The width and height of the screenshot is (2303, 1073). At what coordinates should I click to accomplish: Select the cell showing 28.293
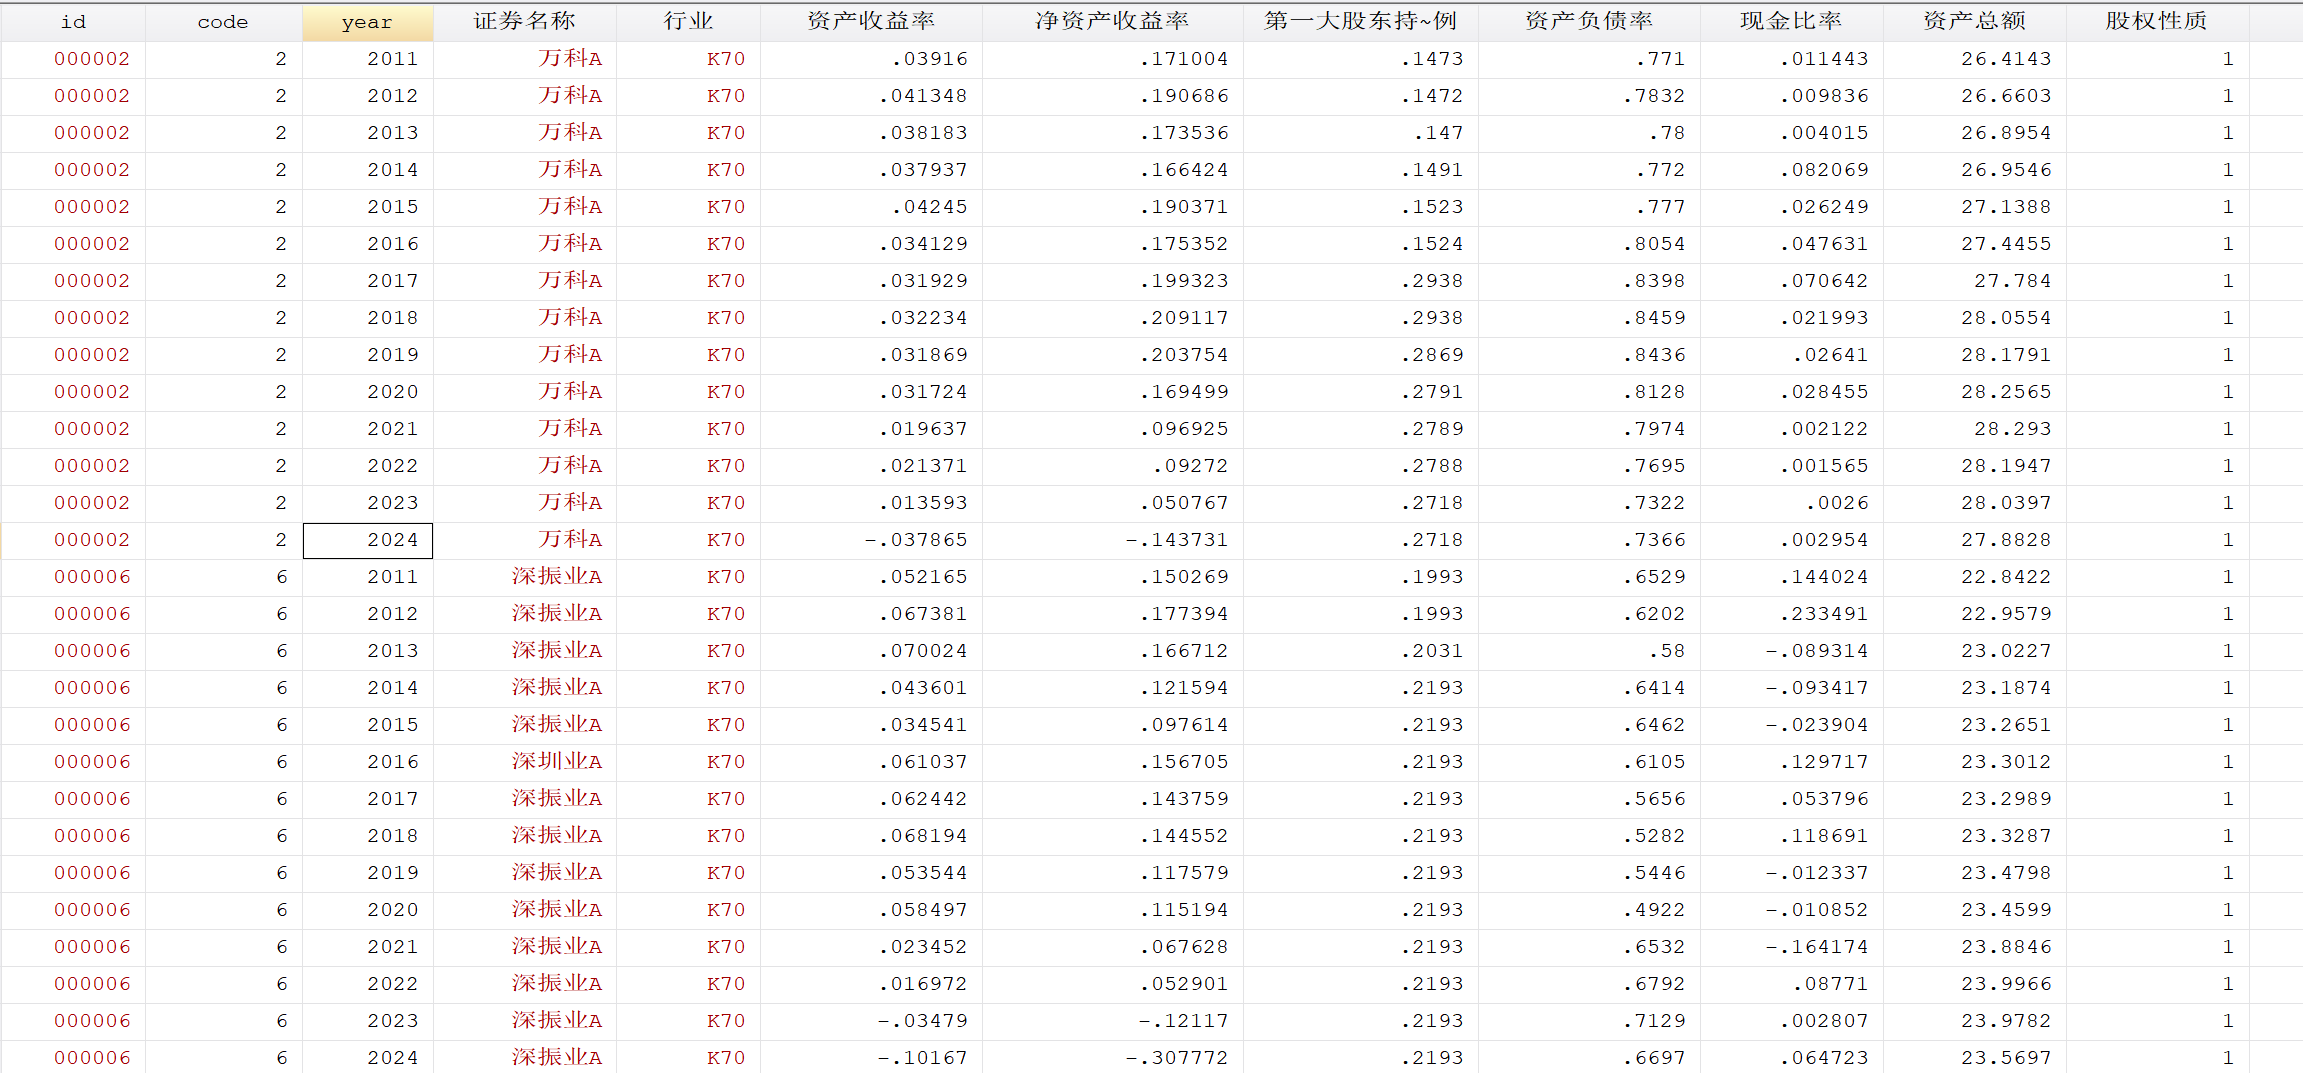1974,429
